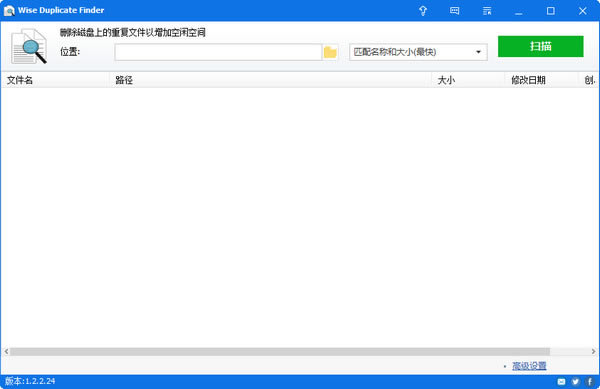Open the Twitter icon in status bar
The height and width of the screenshot is (389, 600).
tap(575, 381)
